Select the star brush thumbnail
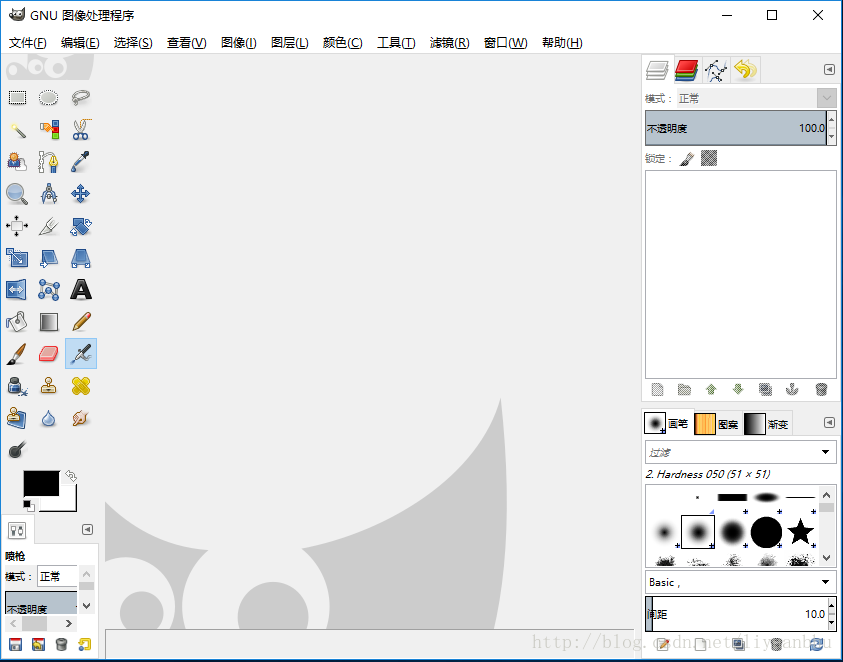The image size is (843, 662). [800, 531]
